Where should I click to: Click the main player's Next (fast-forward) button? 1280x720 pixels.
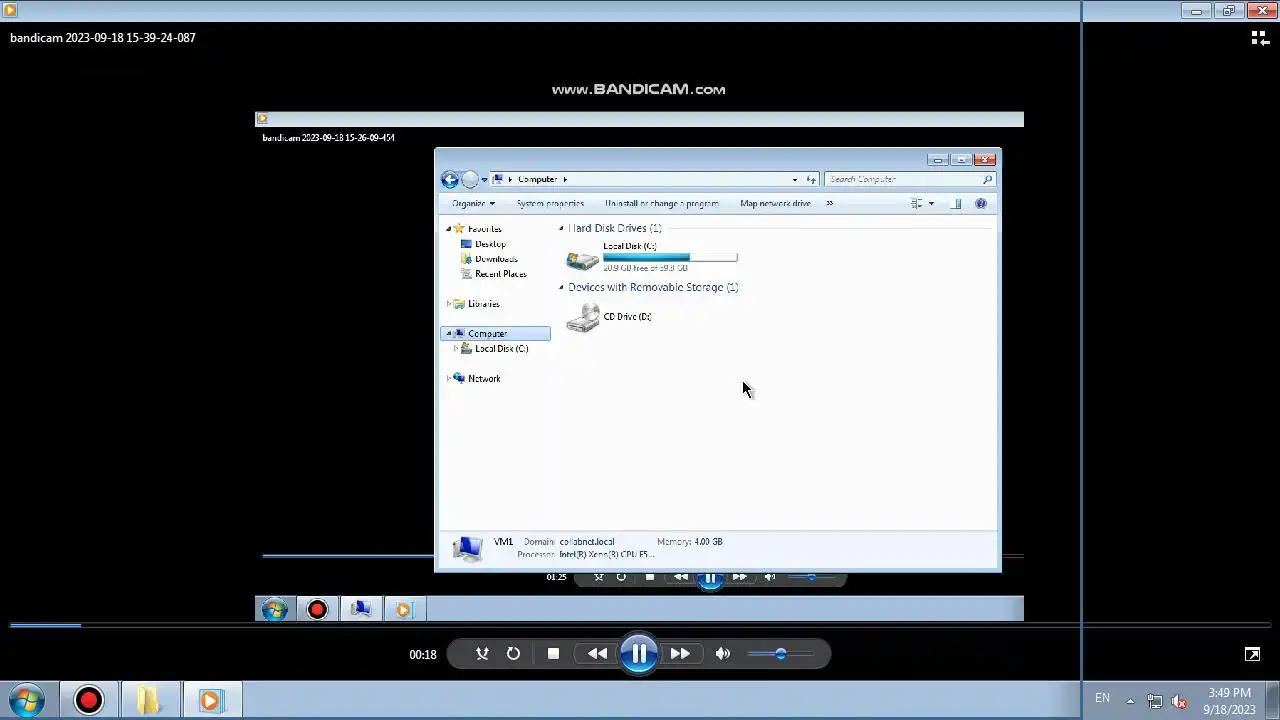(680, 654)
